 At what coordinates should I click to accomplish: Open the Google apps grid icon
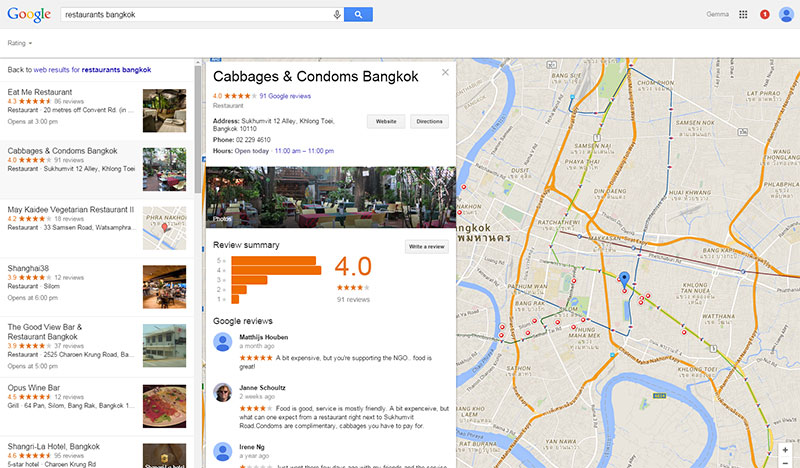(743, 14)
